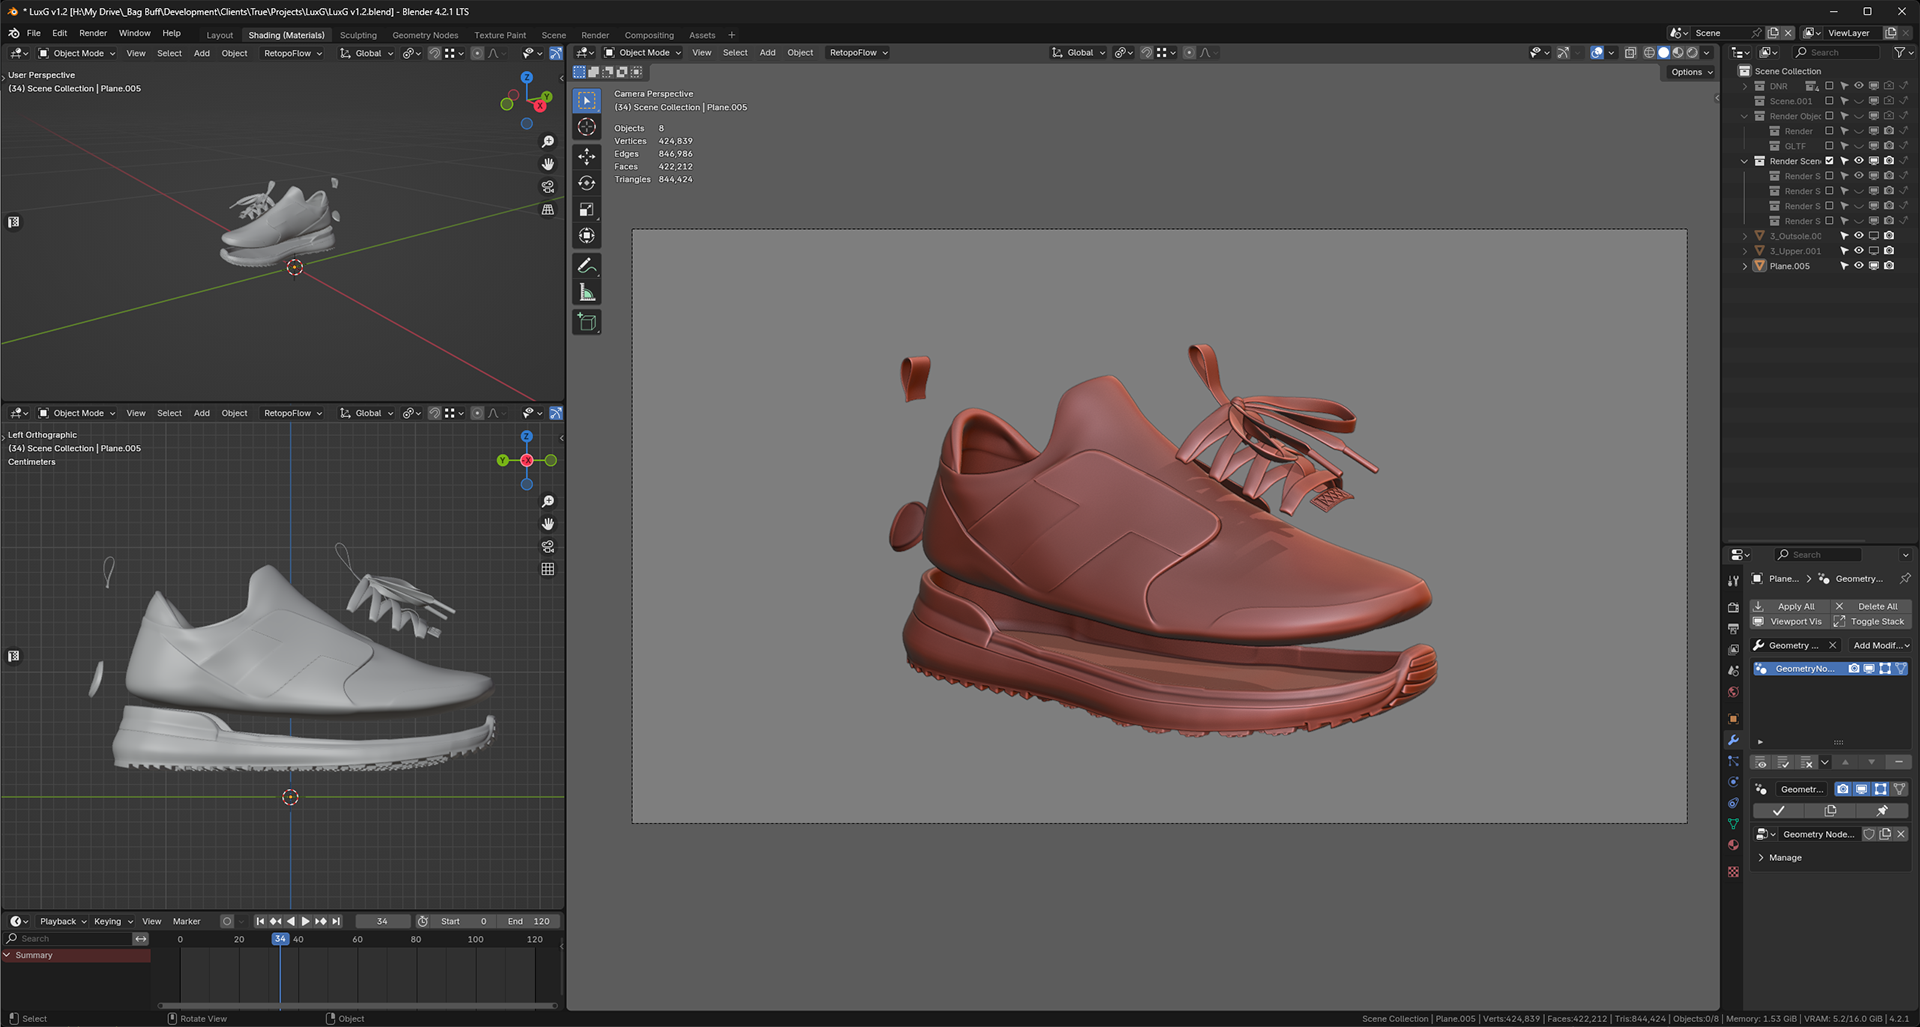
Task: Open the Object Constraints properties tab
Action: [1733, 803]
